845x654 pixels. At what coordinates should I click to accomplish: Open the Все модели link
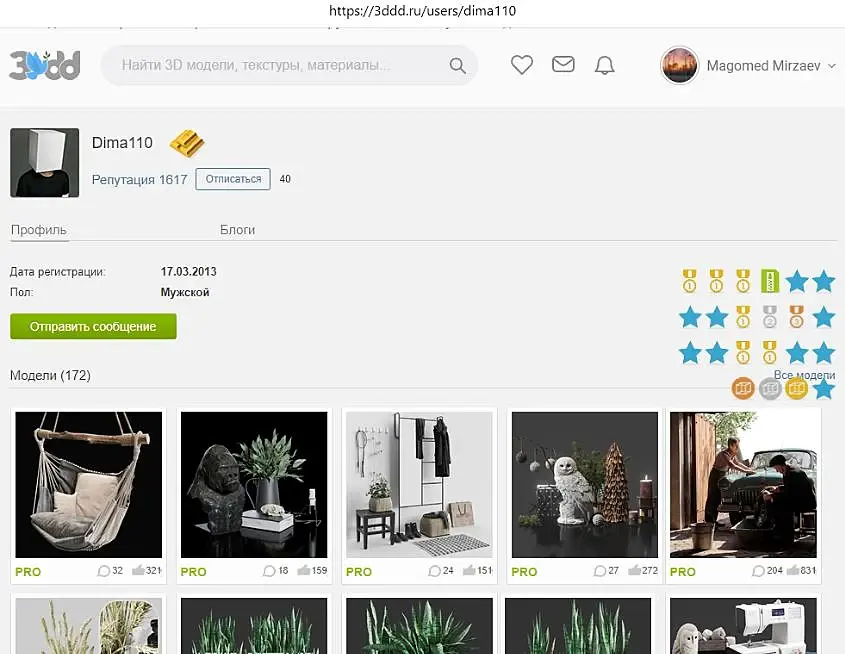pyautogui.click(x=804, y=374)
